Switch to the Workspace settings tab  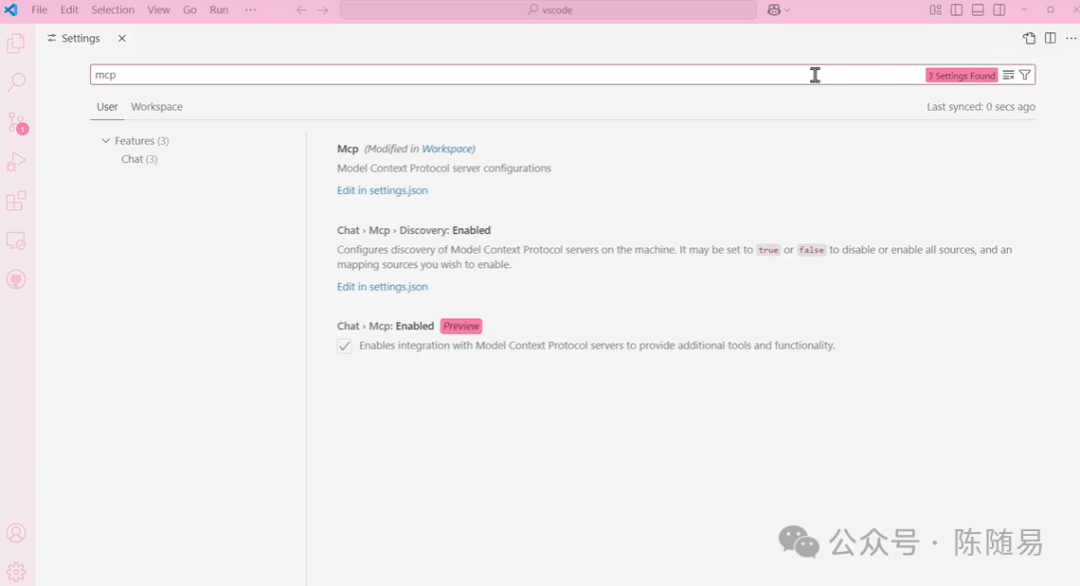(156, 107)
